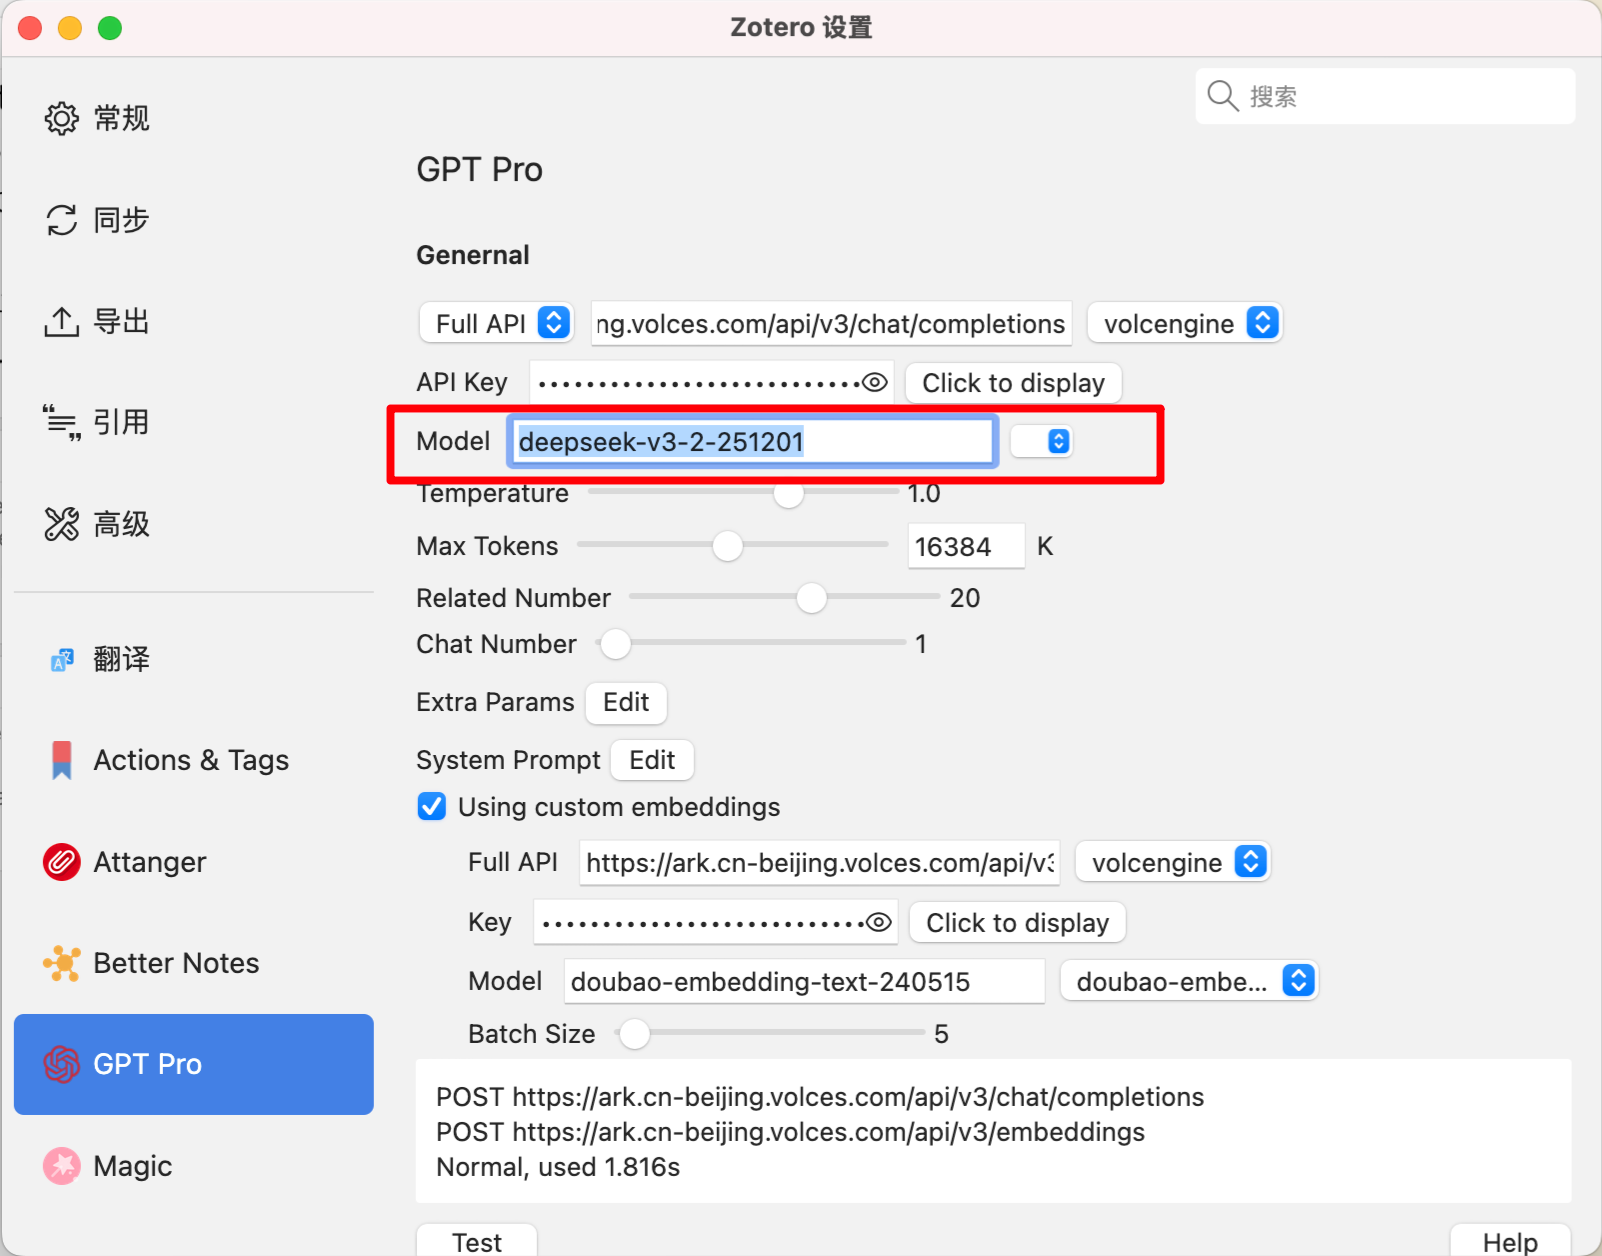
Task: Click the API Key password field
Action: (x=711, y=383)
